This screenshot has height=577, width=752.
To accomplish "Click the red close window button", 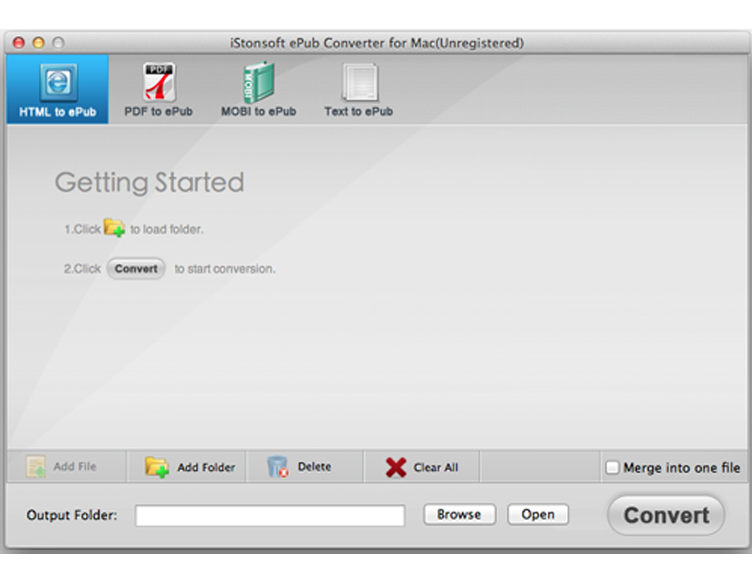I will point(19,43).
